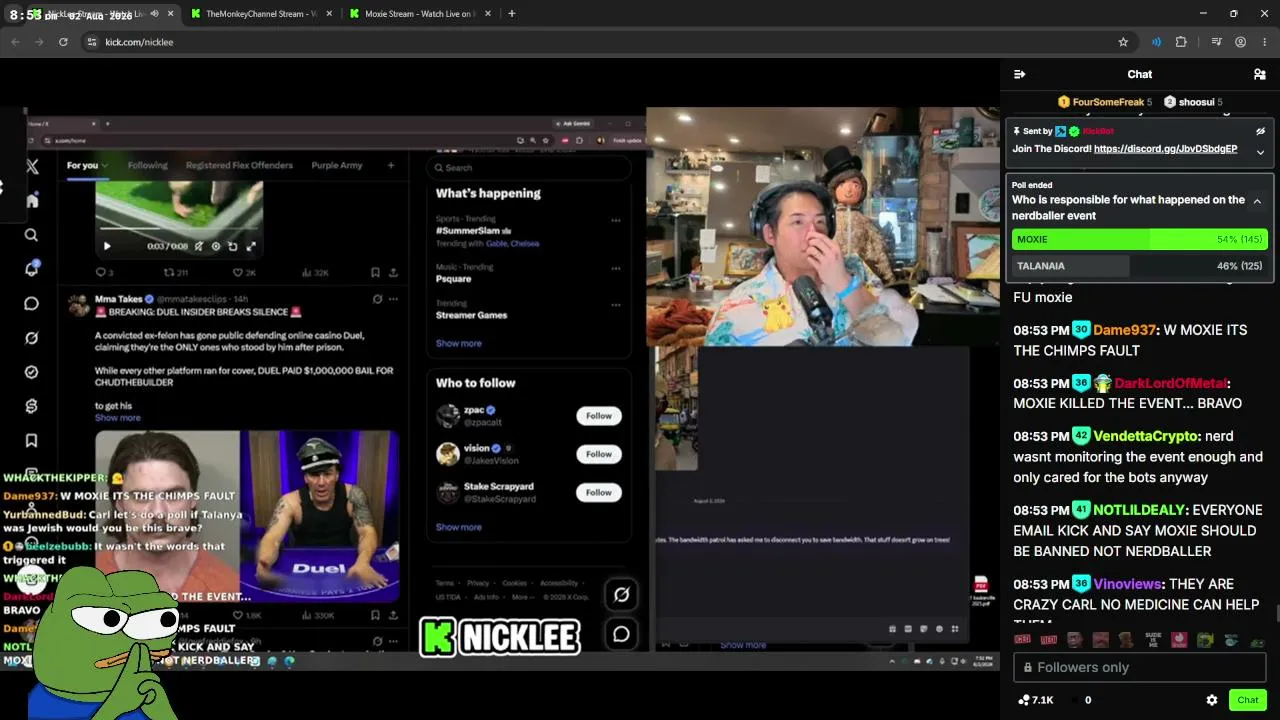This screenshot has width=1280, height=720.
Task: Show more under What's happening
Action: click(x=459, y=343)
